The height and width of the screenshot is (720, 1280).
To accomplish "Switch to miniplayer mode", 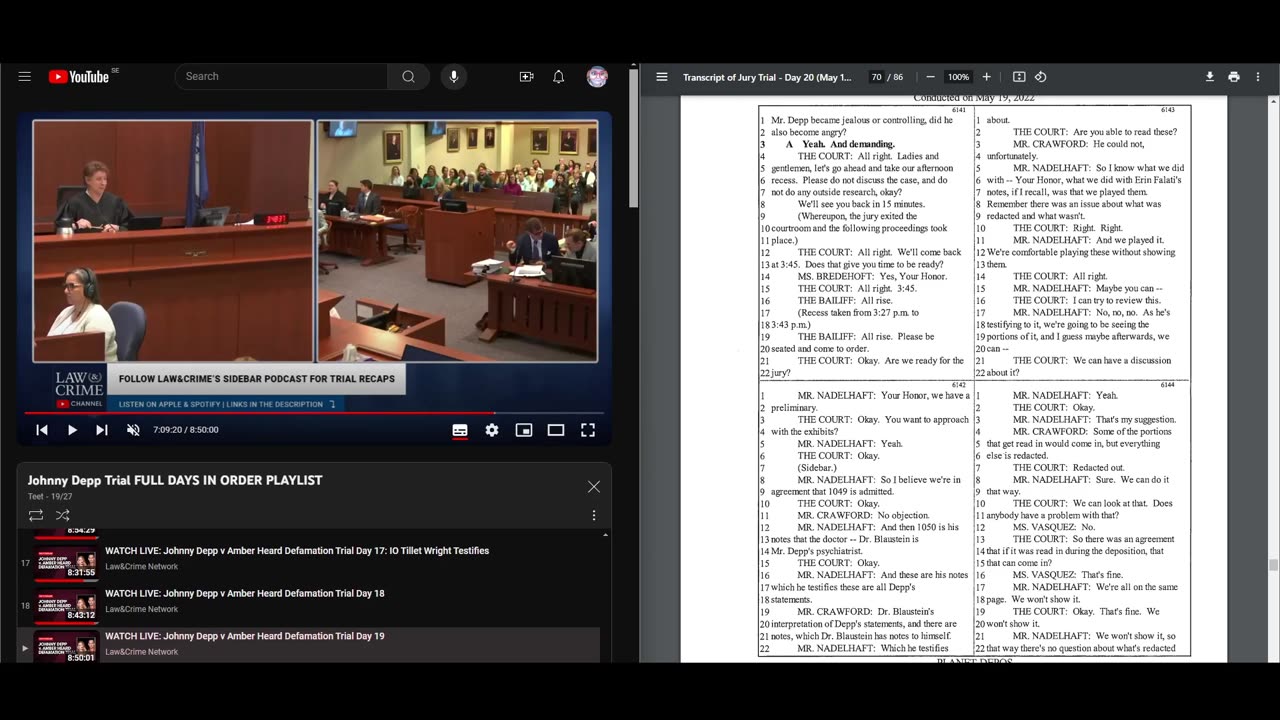I will pyautogui.click(x=524, y=430).
